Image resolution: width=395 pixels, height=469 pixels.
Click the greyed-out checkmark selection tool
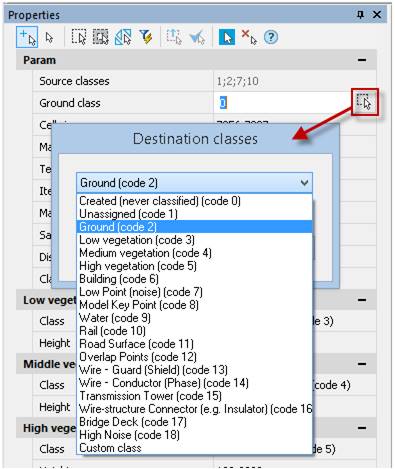(197, 37)
